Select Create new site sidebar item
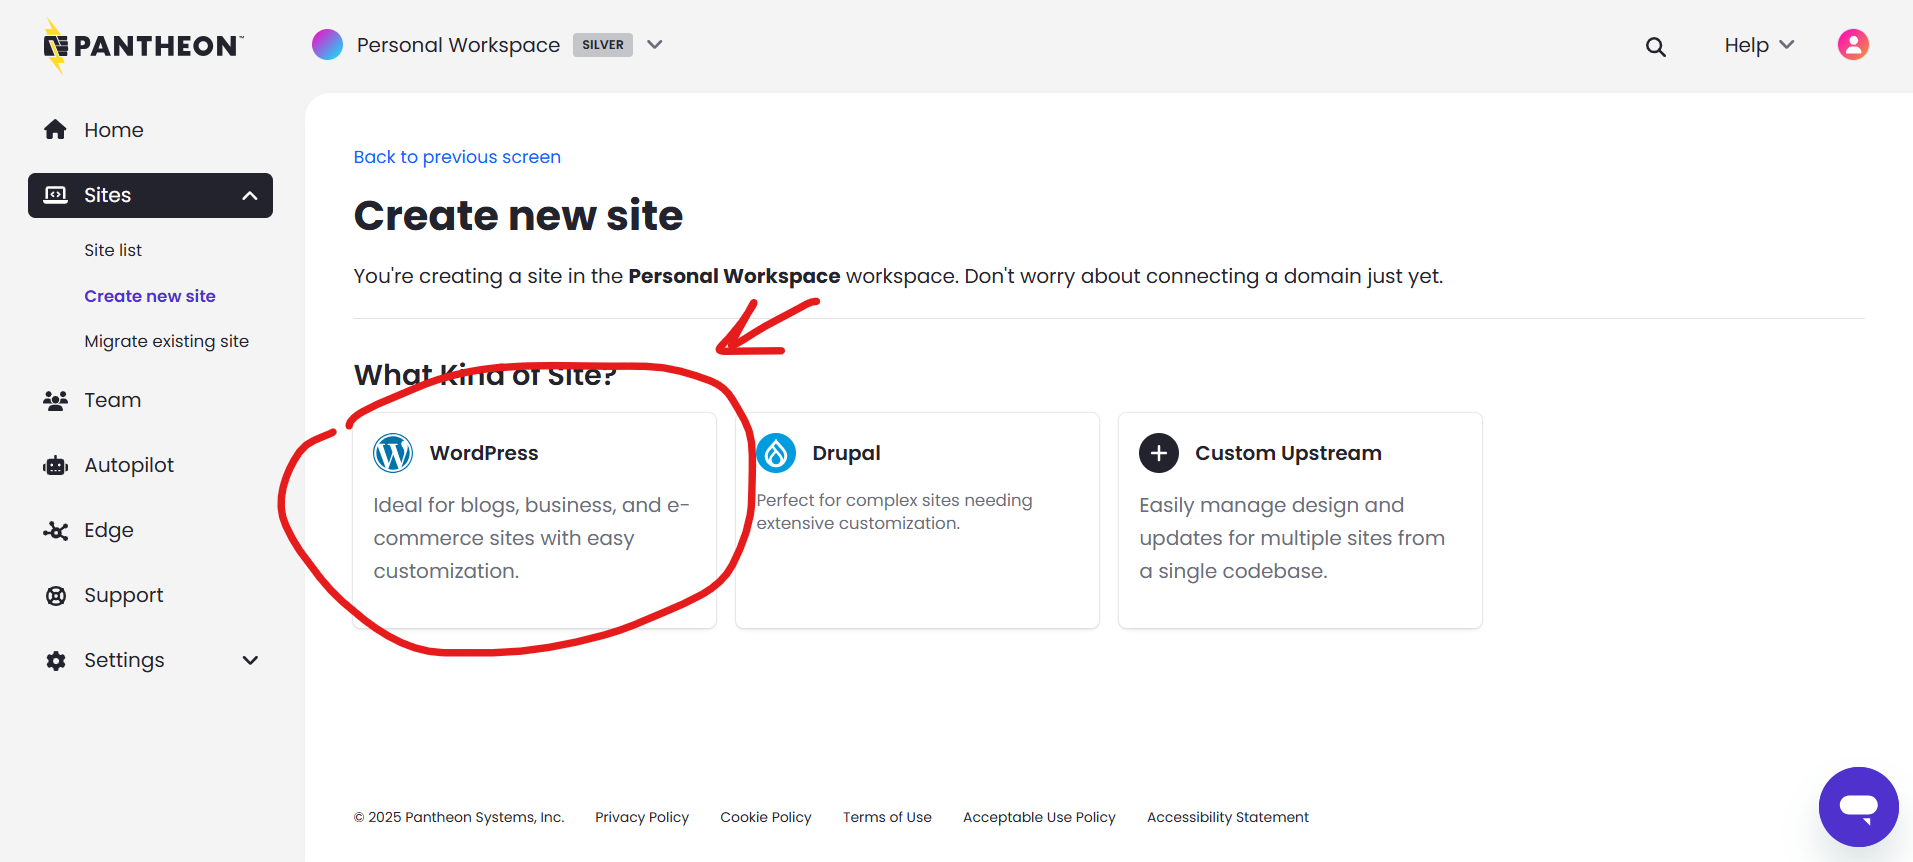 (150, 296)
